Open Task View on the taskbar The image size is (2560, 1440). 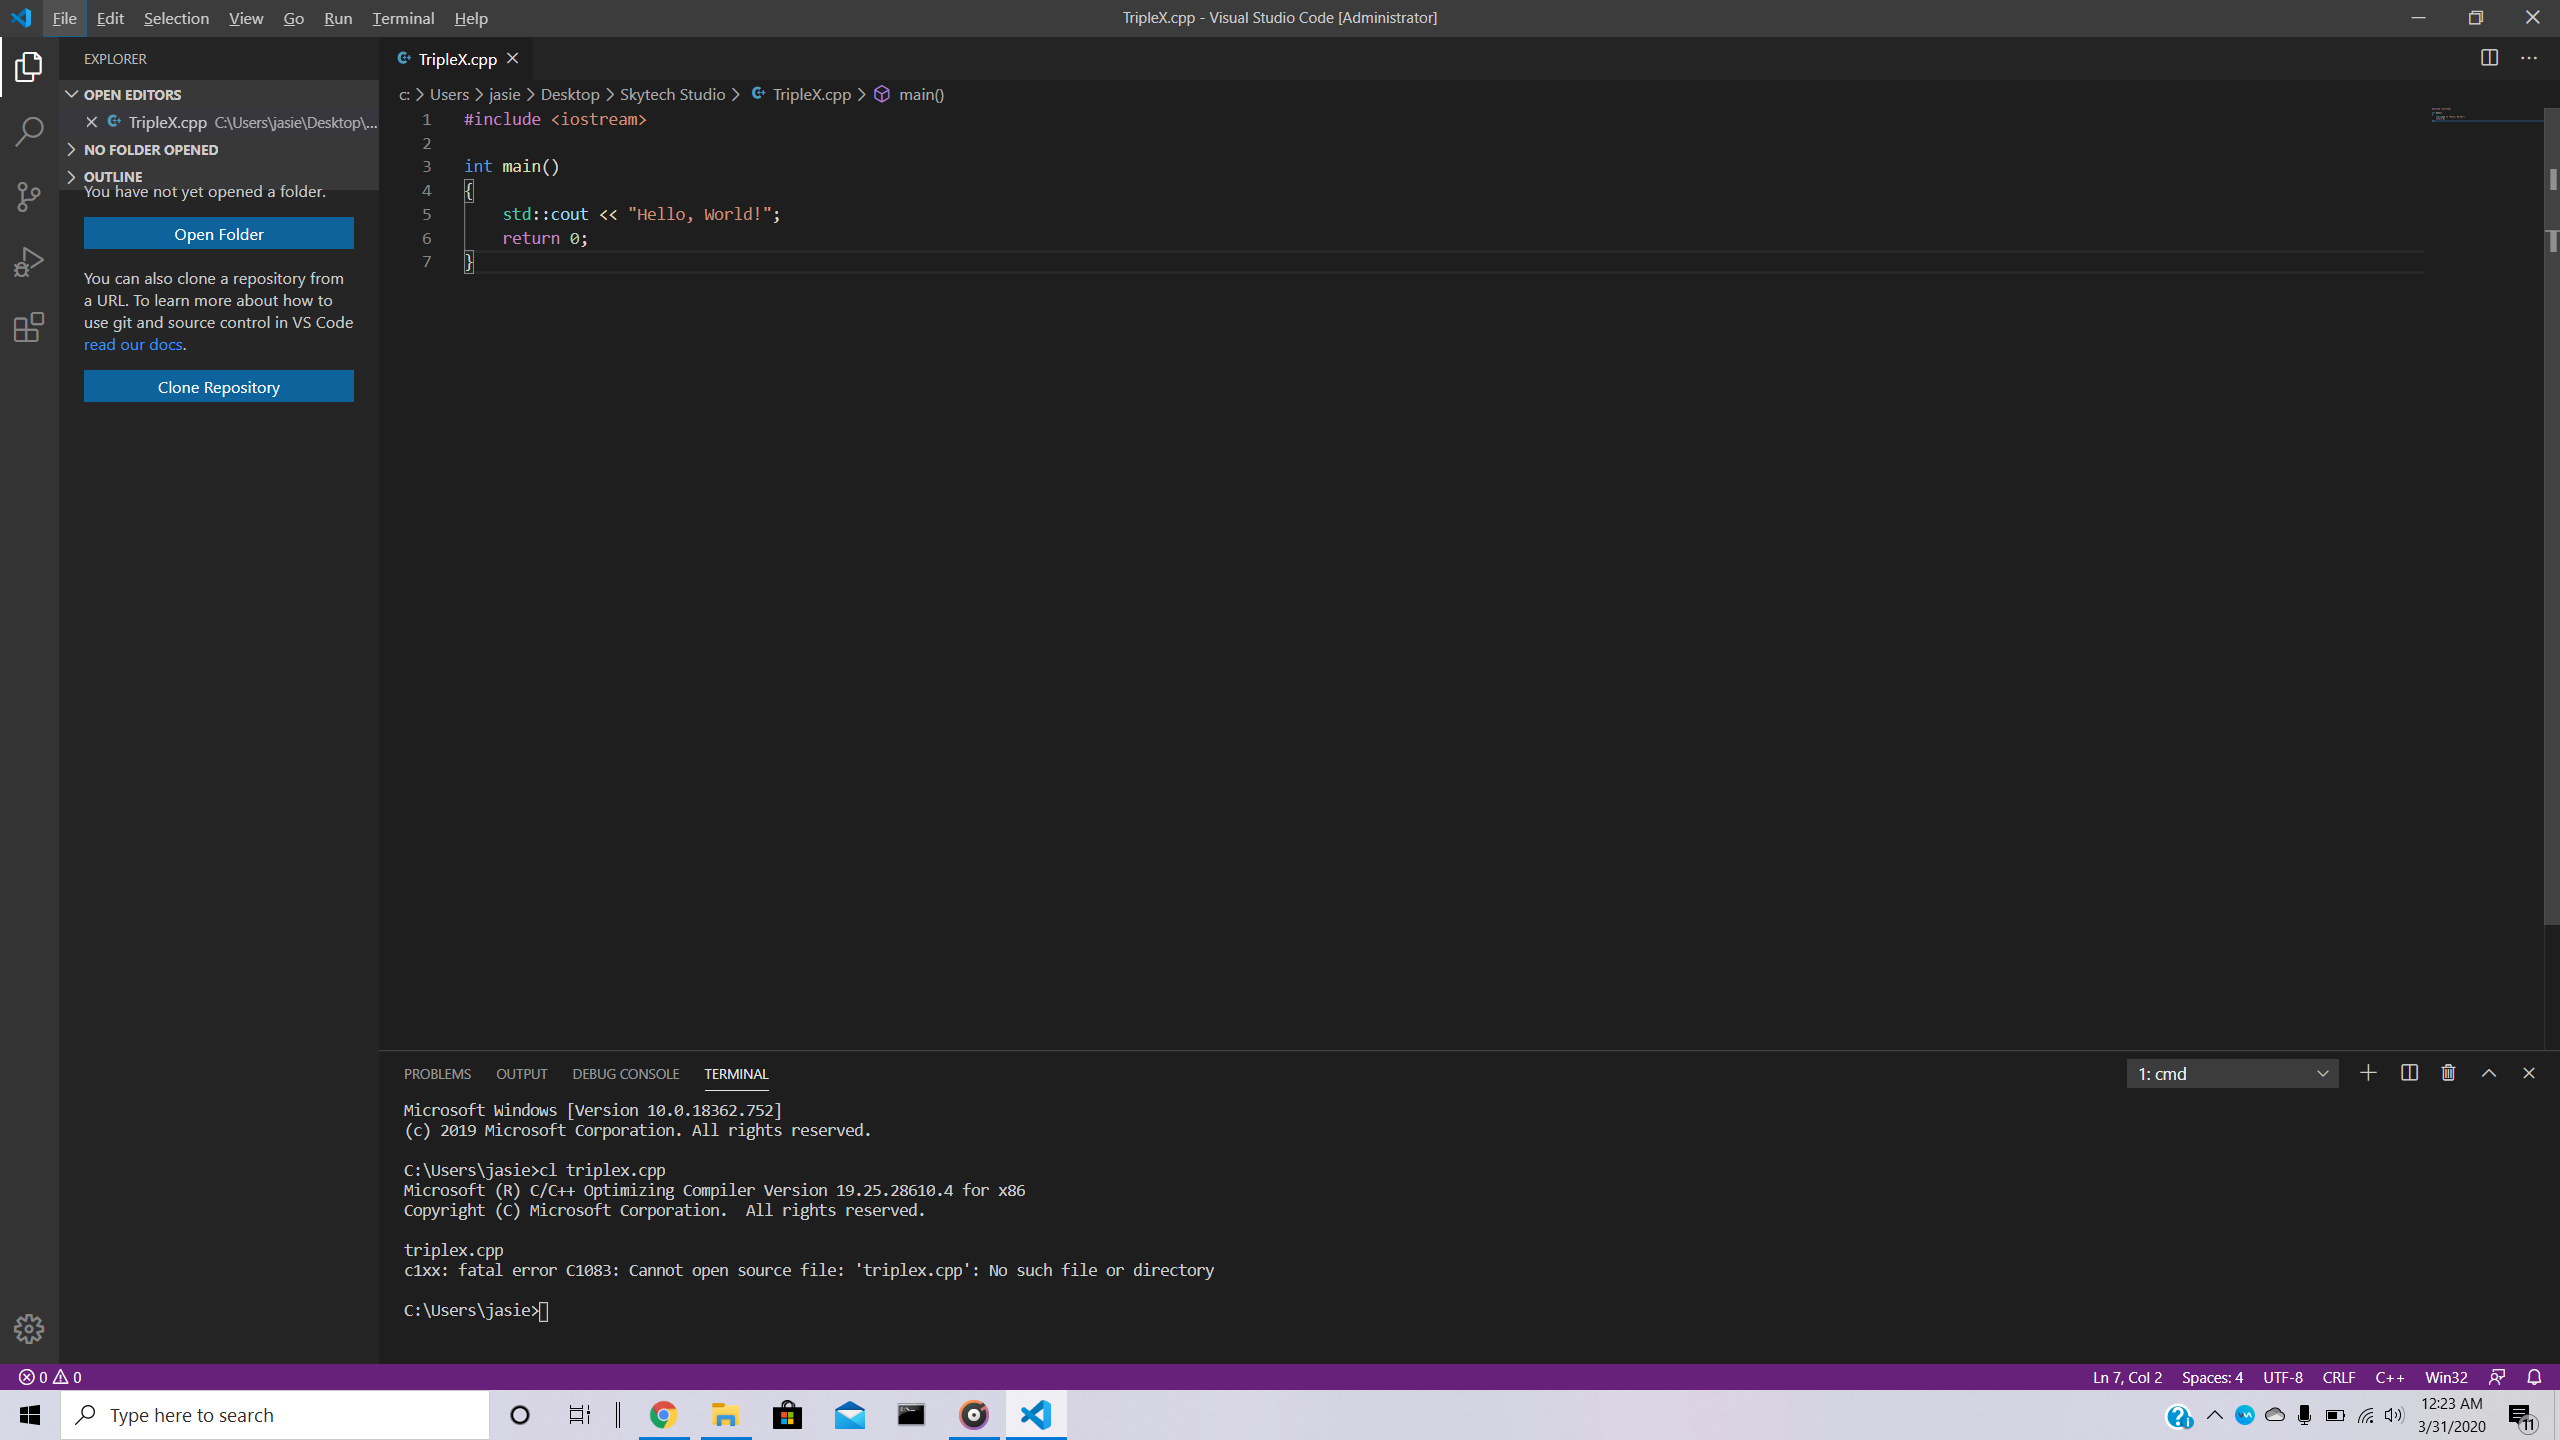pyautogui.click(x=579, y=1415)
